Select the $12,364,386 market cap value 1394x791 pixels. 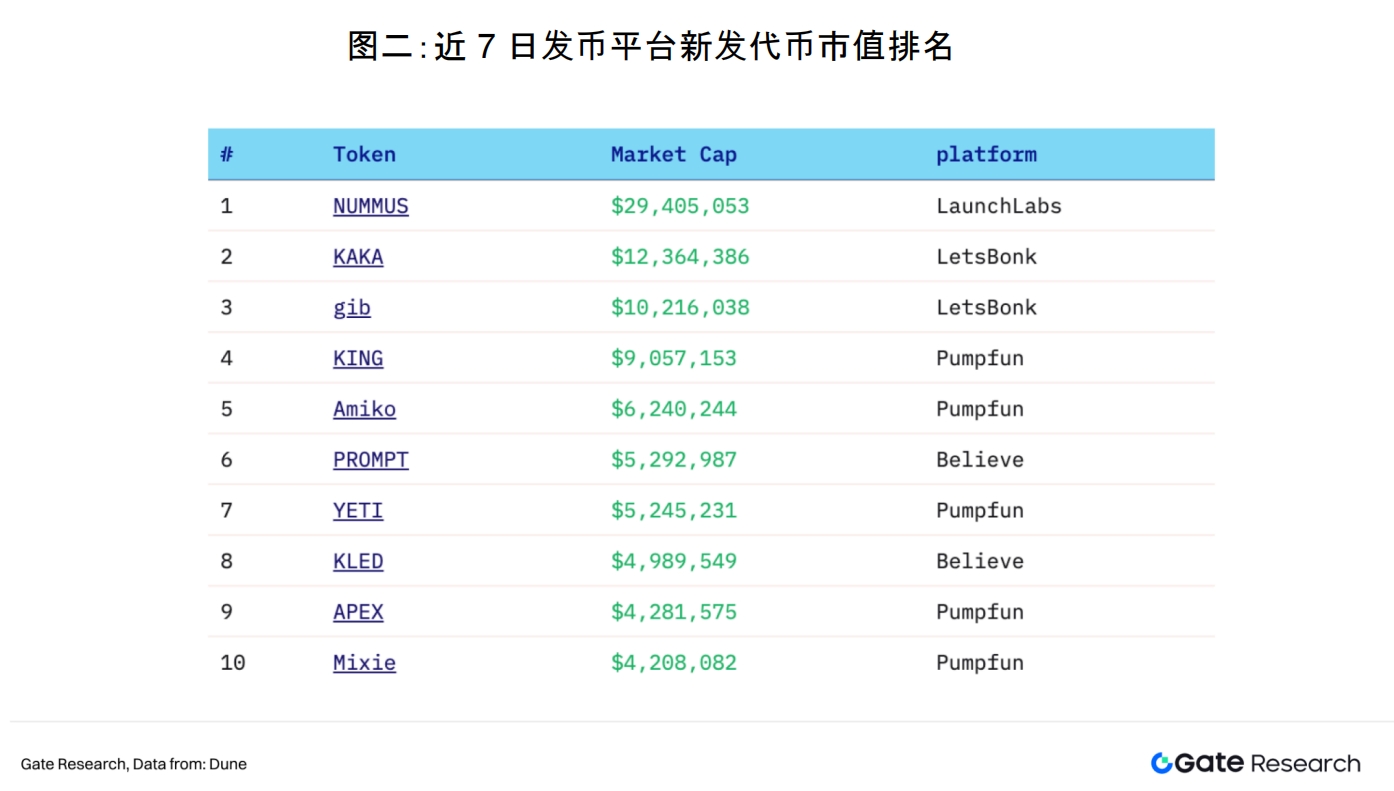680,257
